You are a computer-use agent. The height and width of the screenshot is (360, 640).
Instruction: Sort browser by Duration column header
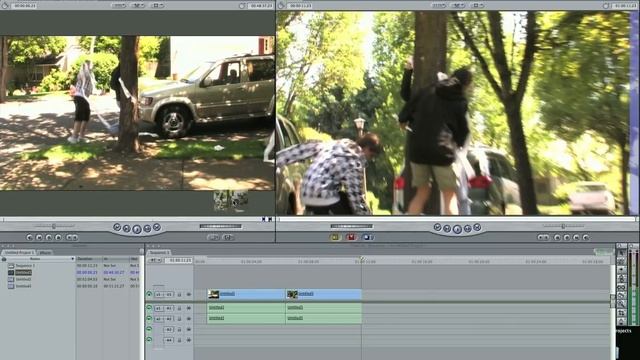point(89,259)
